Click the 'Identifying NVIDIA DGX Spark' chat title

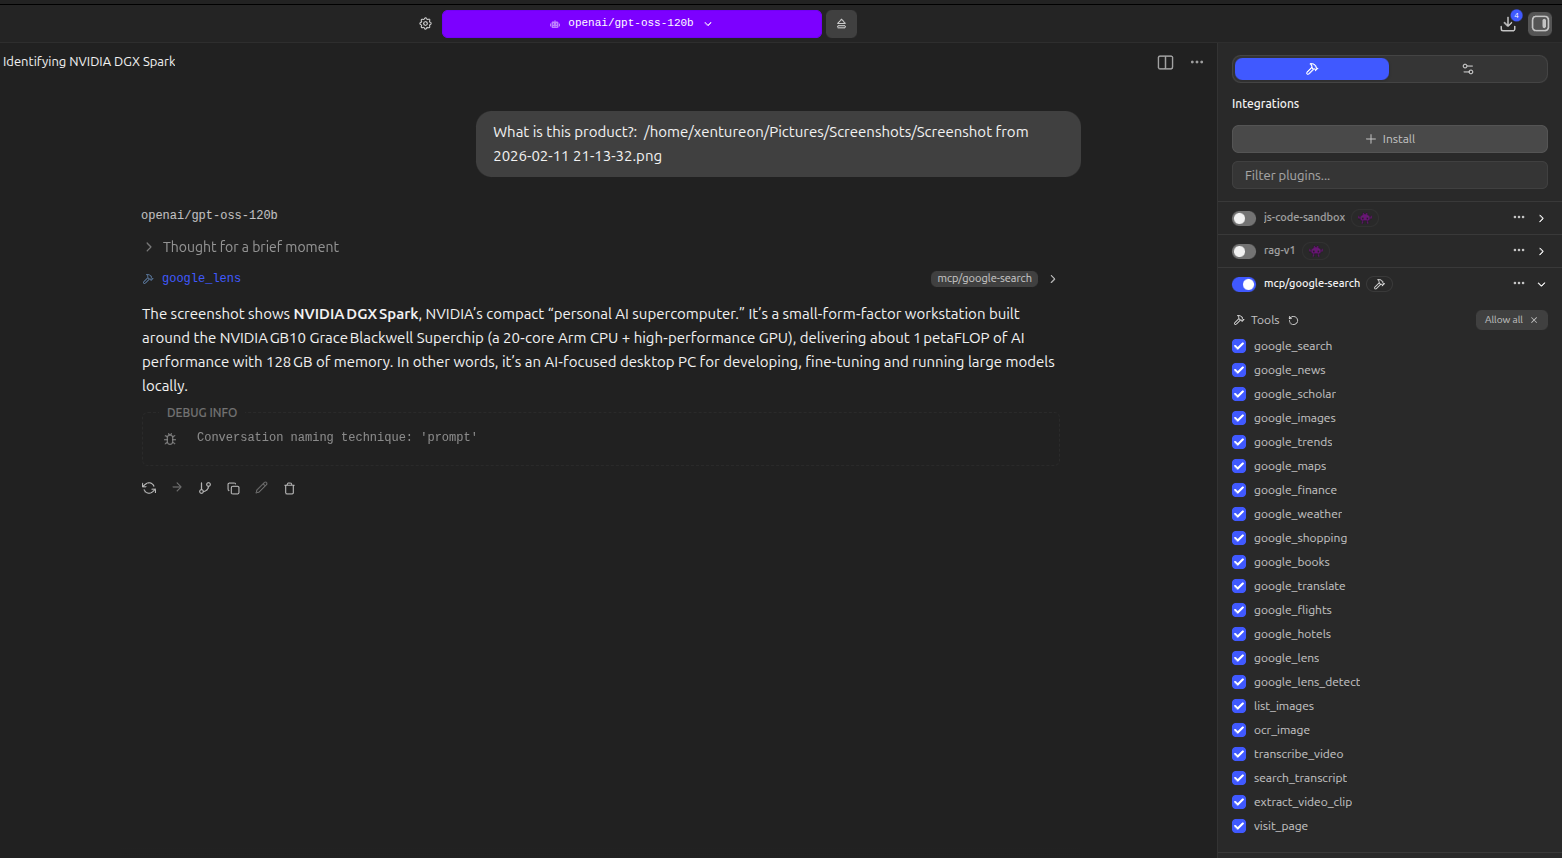(89, 62)
